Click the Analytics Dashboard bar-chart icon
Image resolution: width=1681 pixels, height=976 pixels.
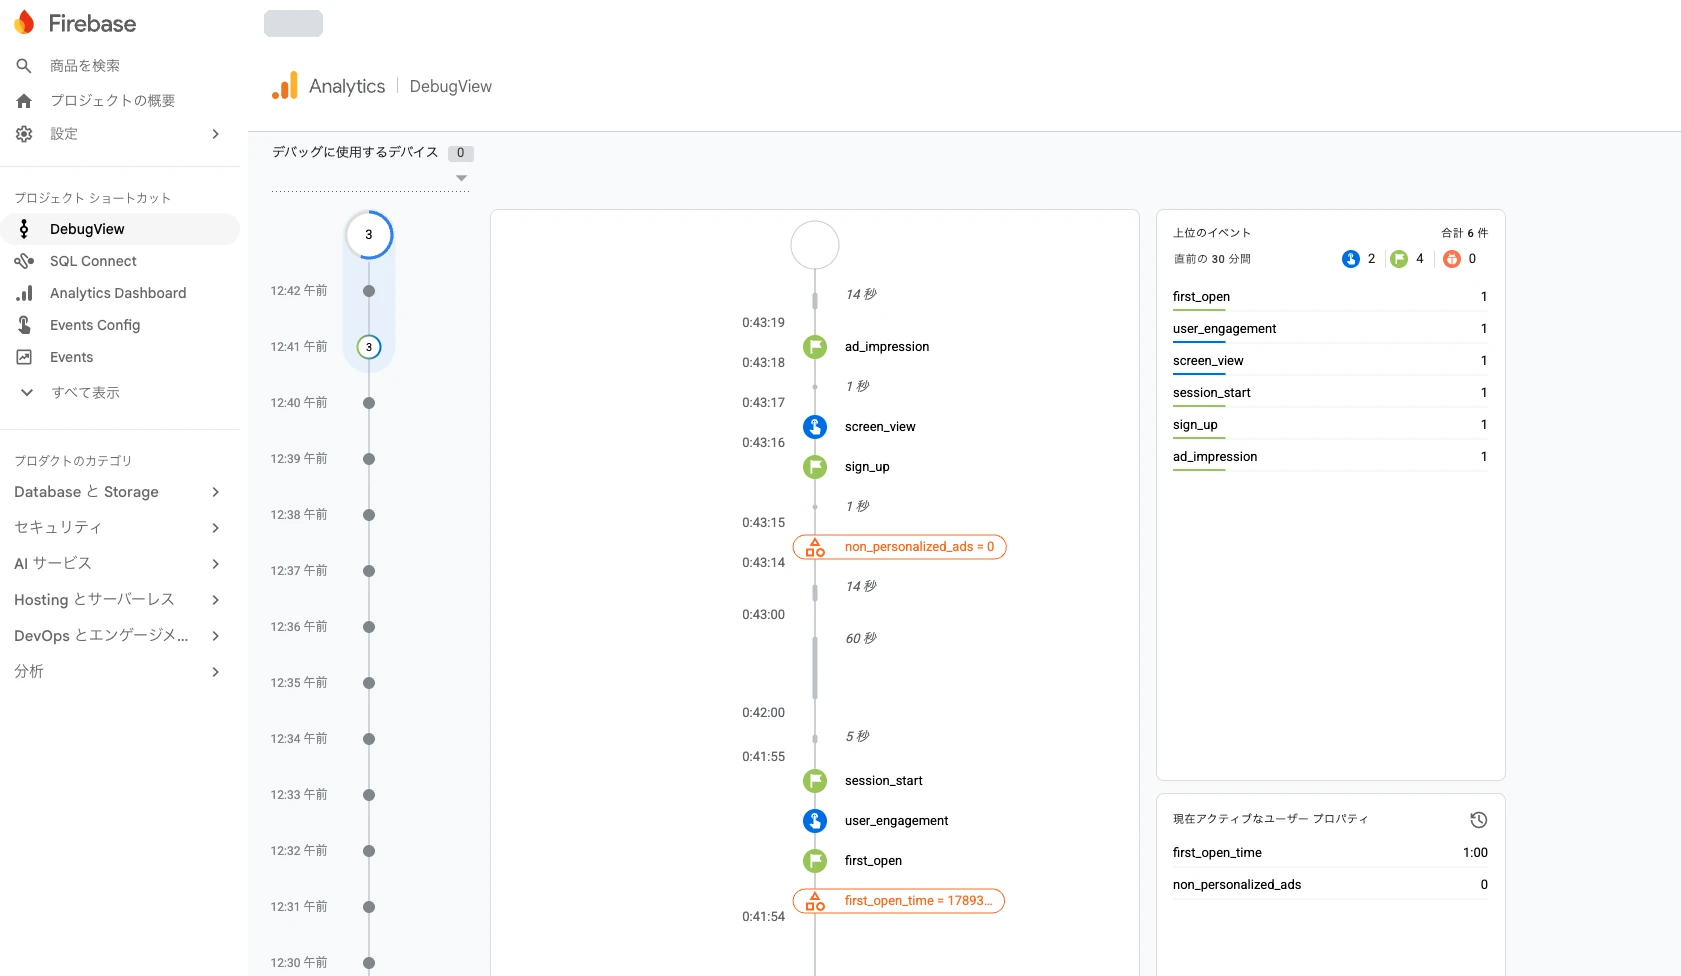[x=24, y=293]
